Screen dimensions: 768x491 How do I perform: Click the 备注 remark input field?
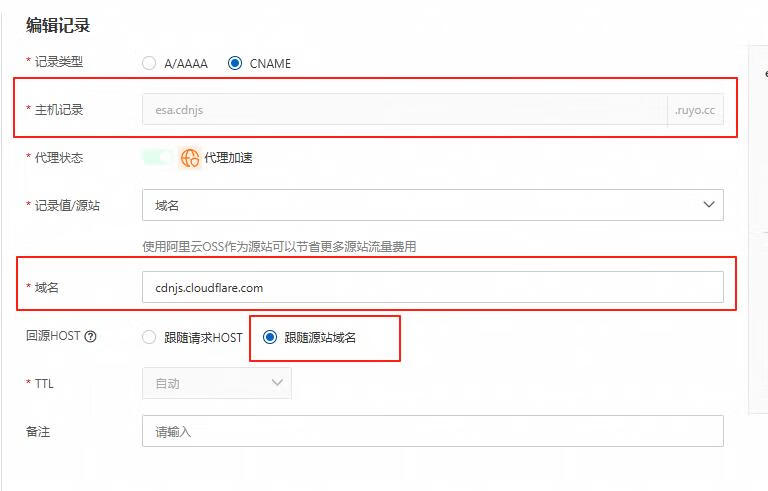(432, 431)
